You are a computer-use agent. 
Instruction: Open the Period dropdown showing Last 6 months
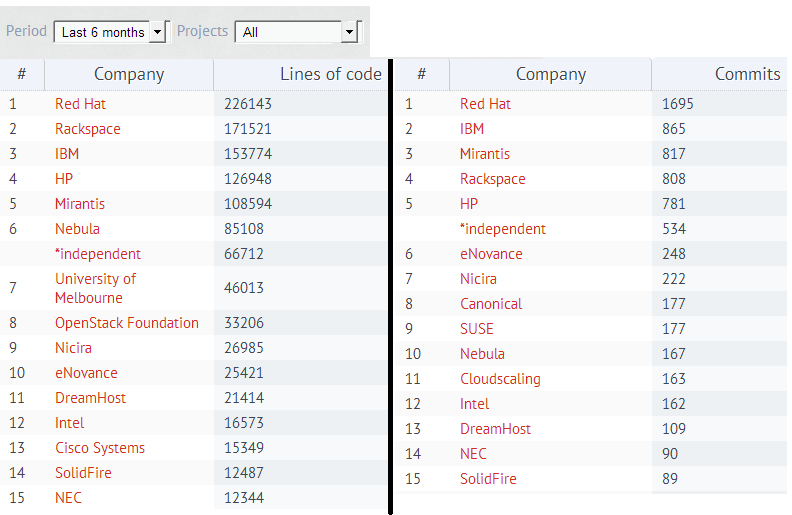(x=110, y=32)
